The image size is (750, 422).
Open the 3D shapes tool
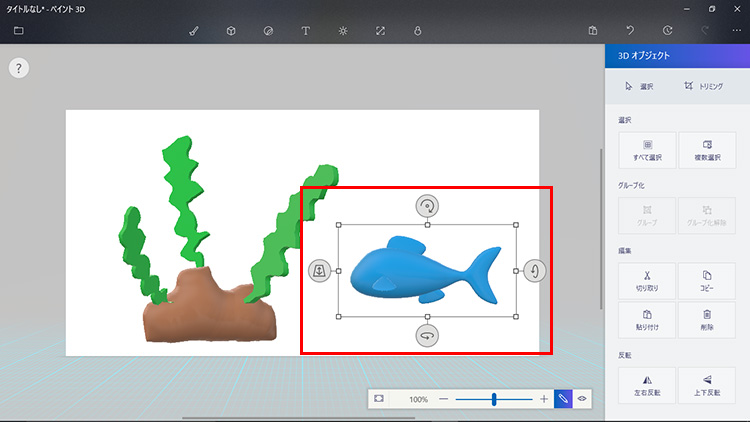231,31
